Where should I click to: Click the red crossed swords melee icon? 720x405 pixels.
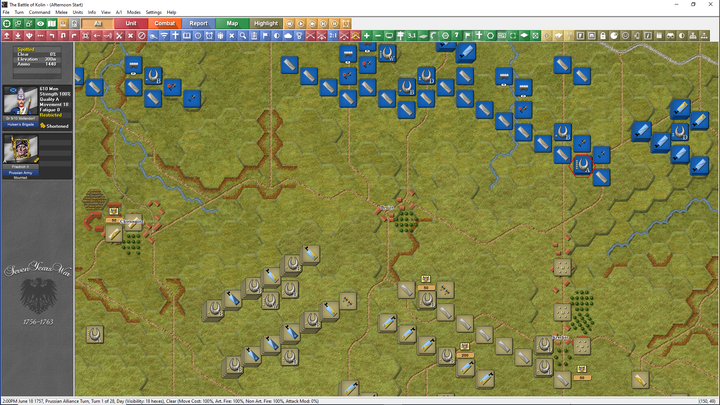[119, 35]
